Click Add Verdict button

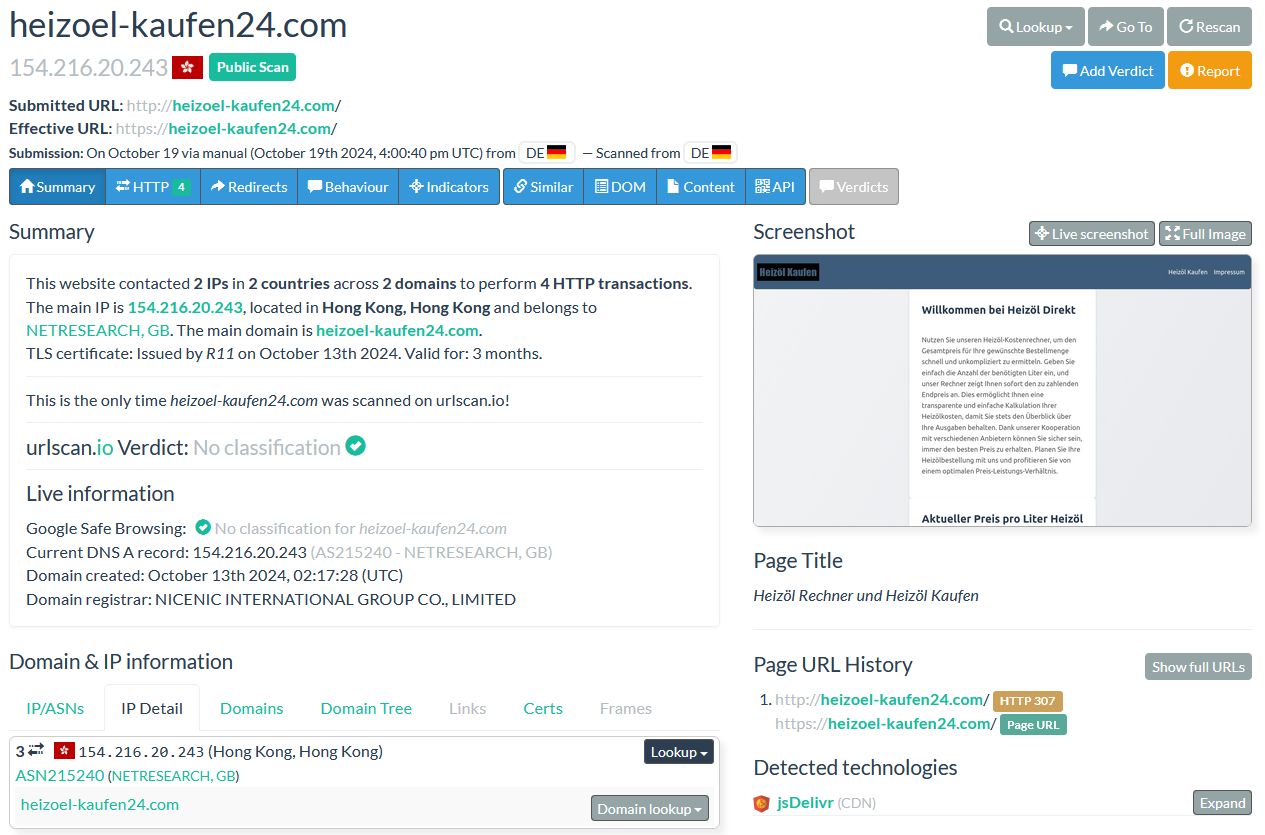pyautogui.click(x=1108, y=70)
